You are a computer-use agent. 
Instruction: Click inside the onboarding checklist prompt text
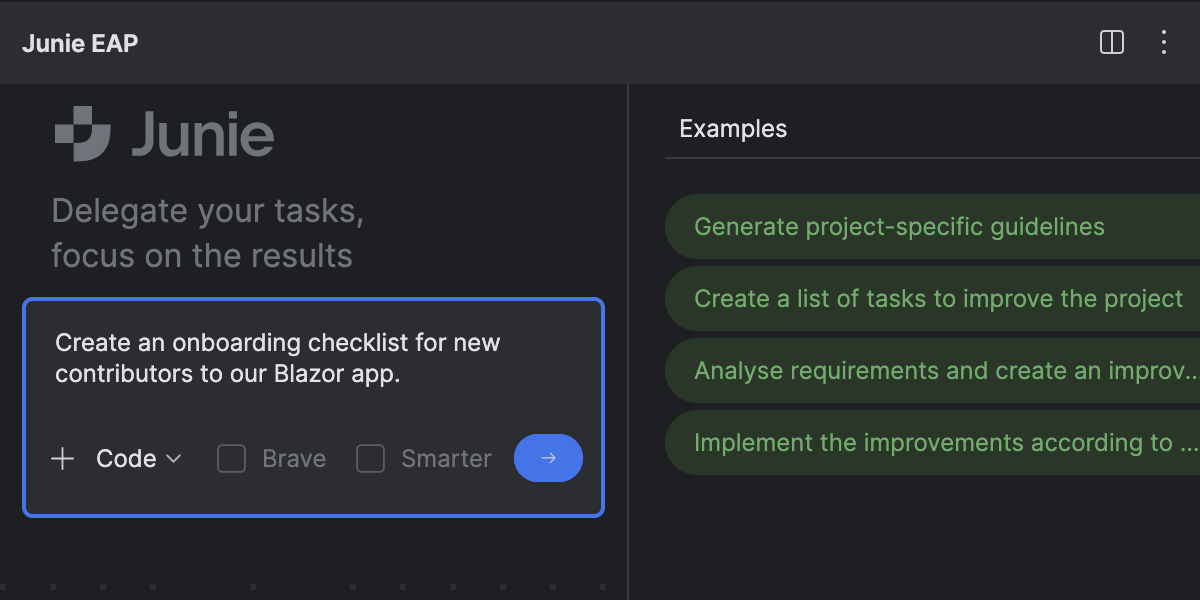(x=277, y=358)
